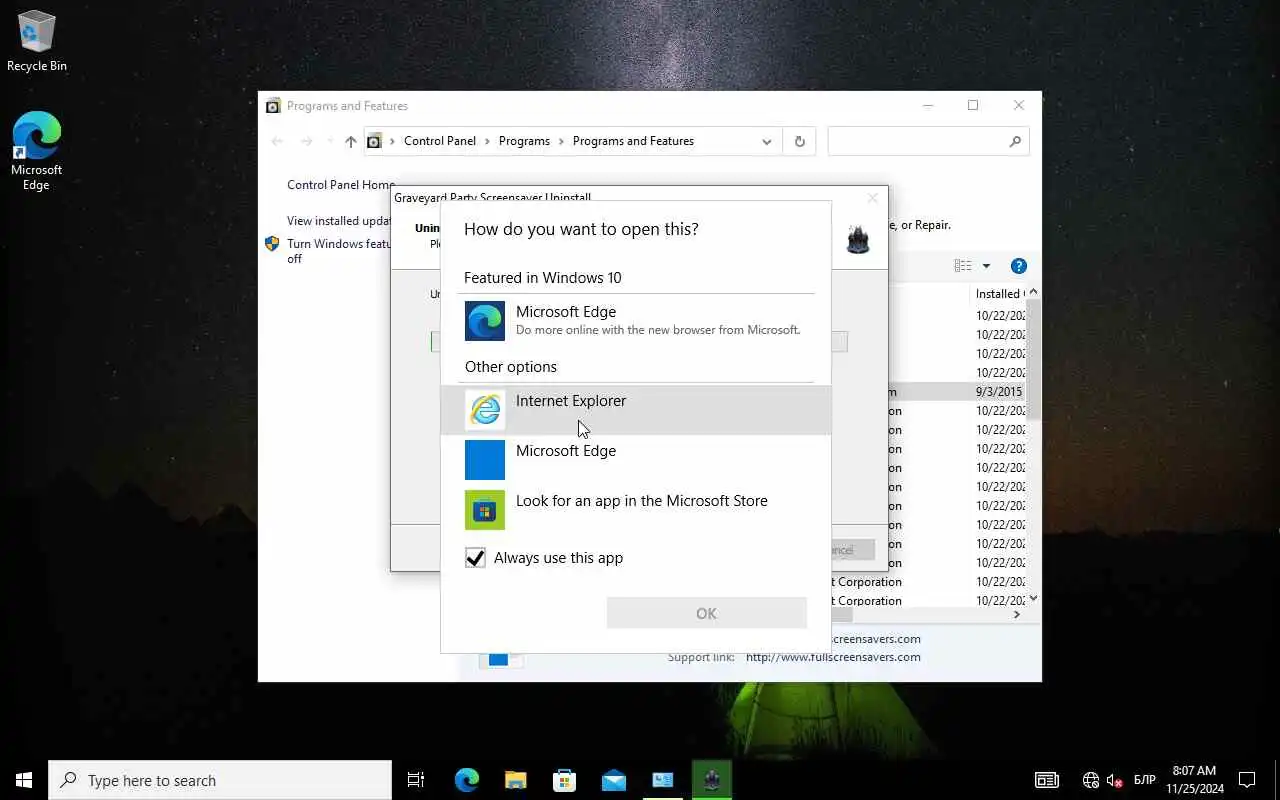Open Mail app from taskbar
The width and height of the screenshot is (1280, 800).
pos(613,780)
